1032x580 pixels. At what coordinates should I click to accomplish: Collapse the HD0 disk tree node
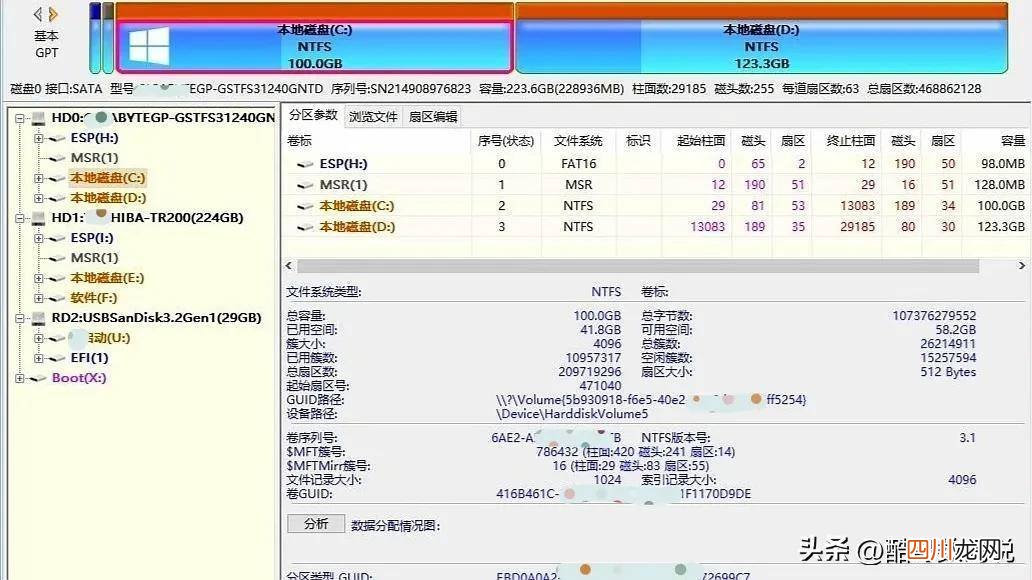pos(20,118)
